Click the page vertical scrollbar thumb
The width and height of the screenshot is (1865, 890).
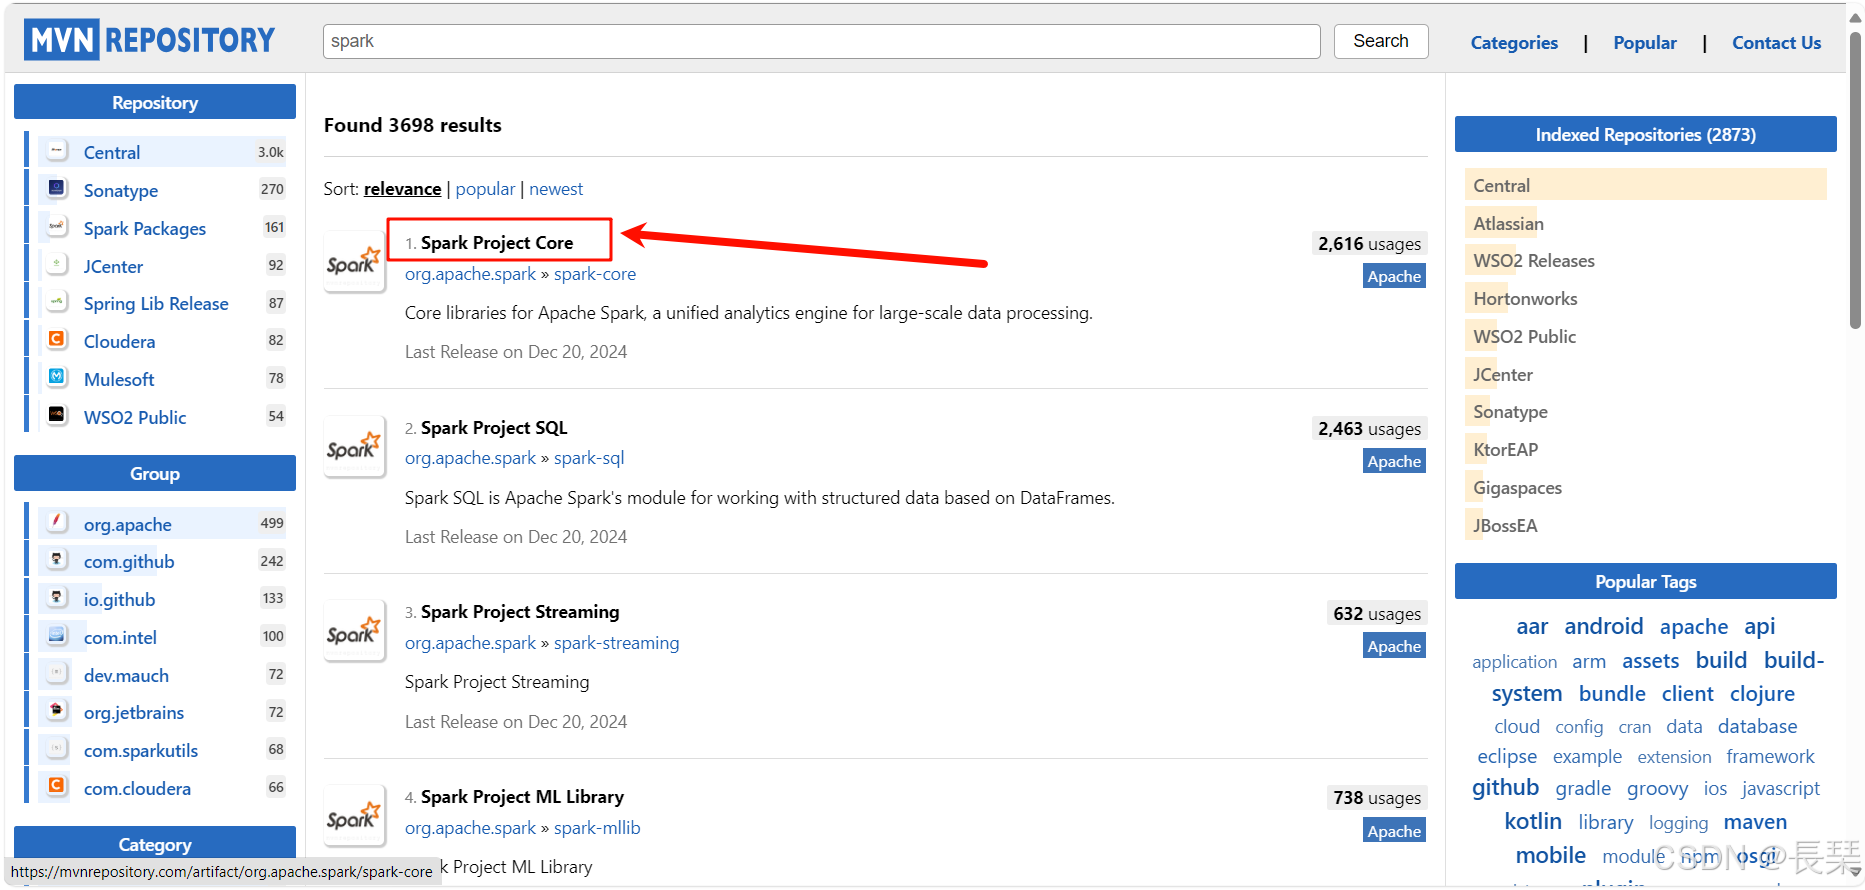[x=1855, y=180]
